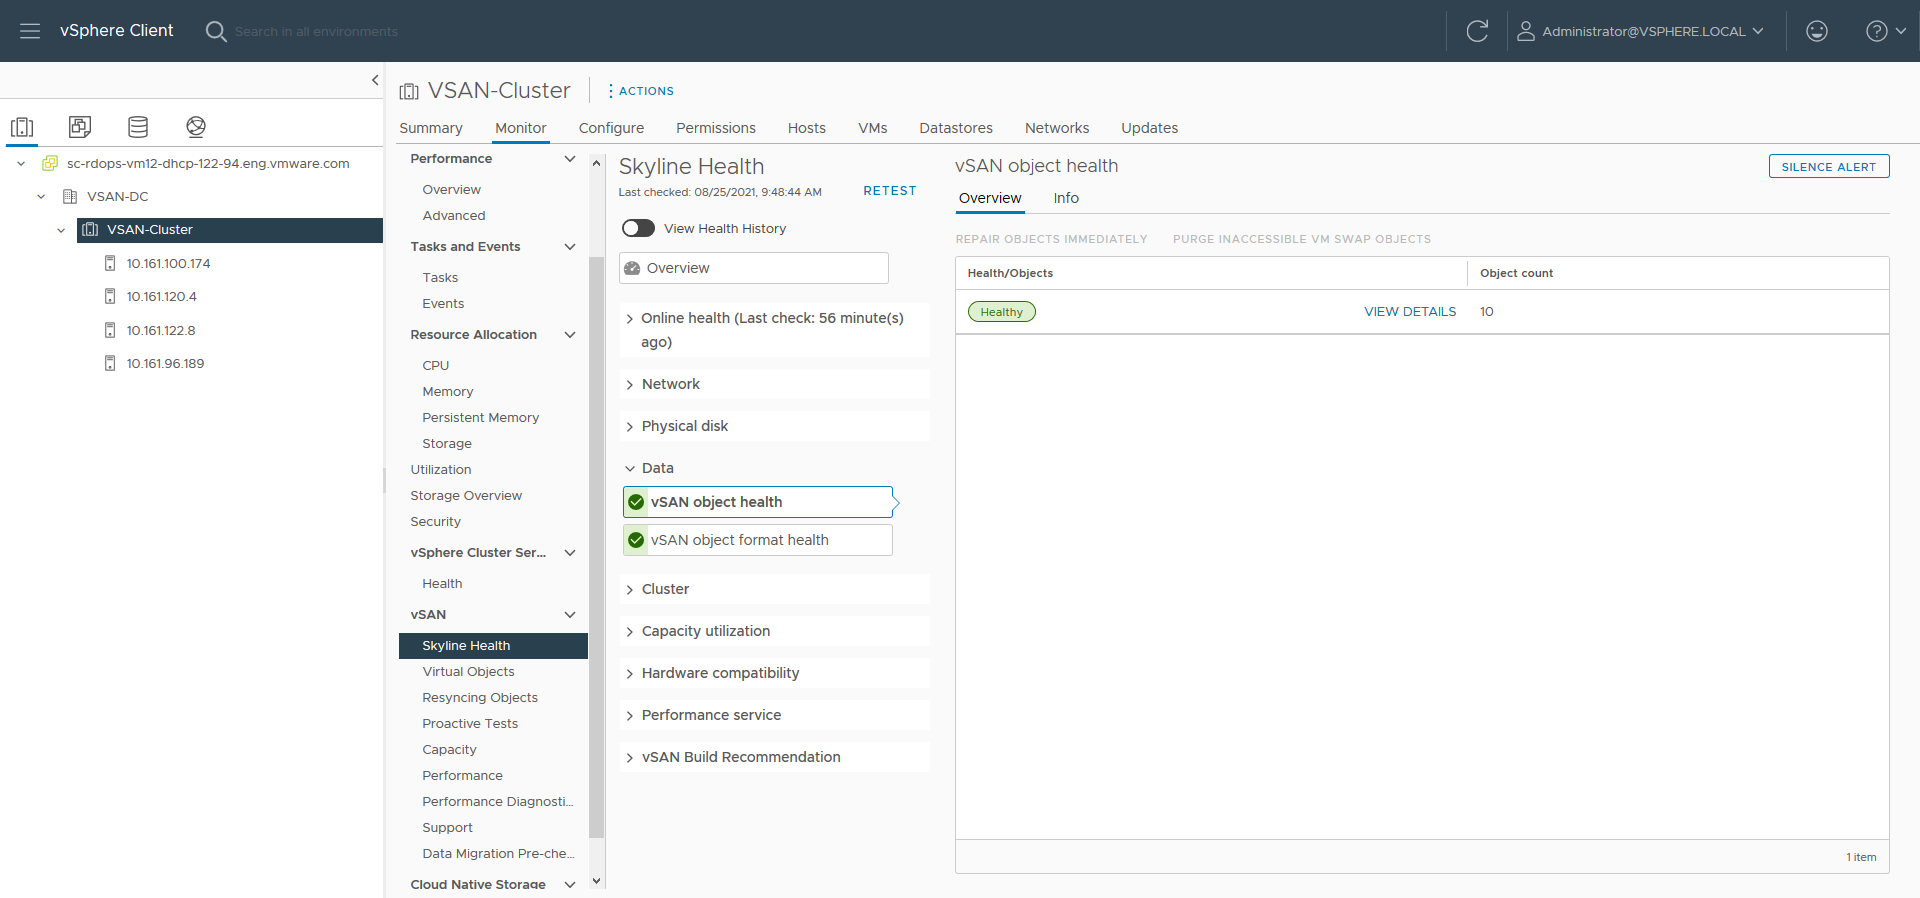1920x898 pixels.
Task: Click RETEST health check
Action: pyautogui.click(x=890, y=191)
